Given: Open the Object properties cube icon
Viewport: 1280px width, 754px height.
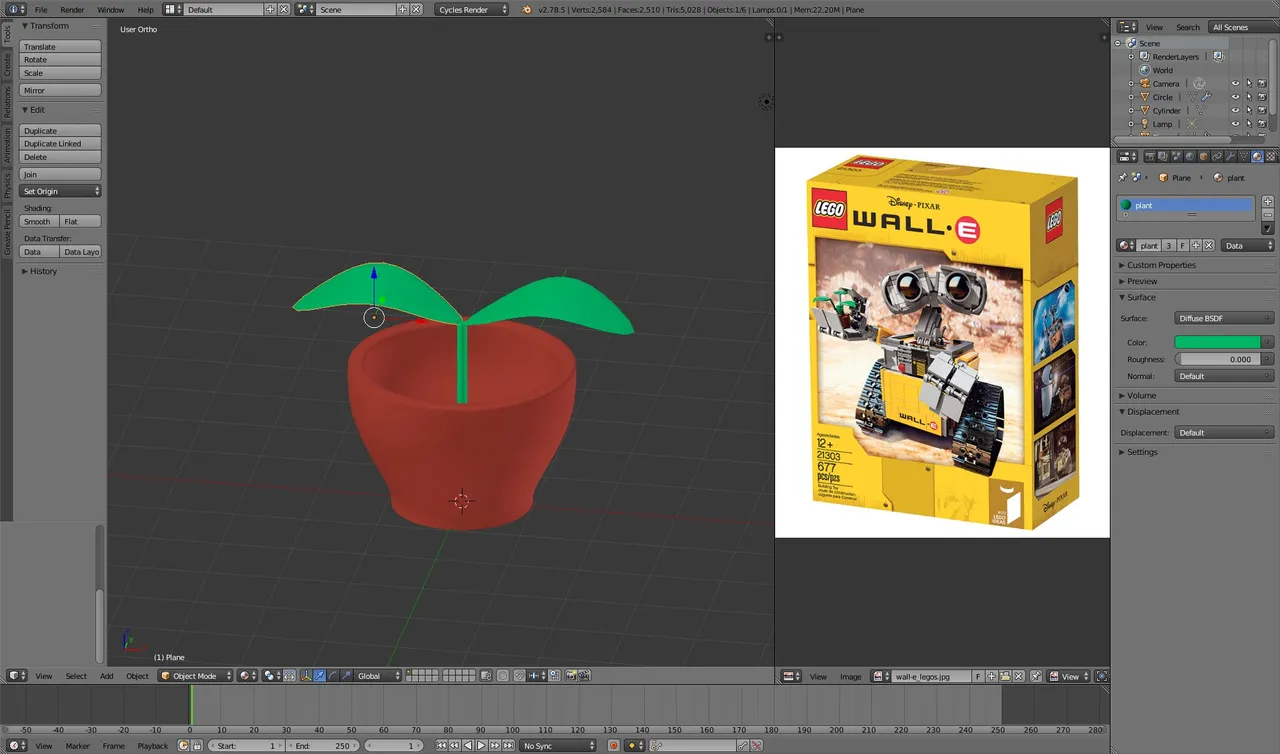Looking at the screenshot, I should tap(1203, 156).
